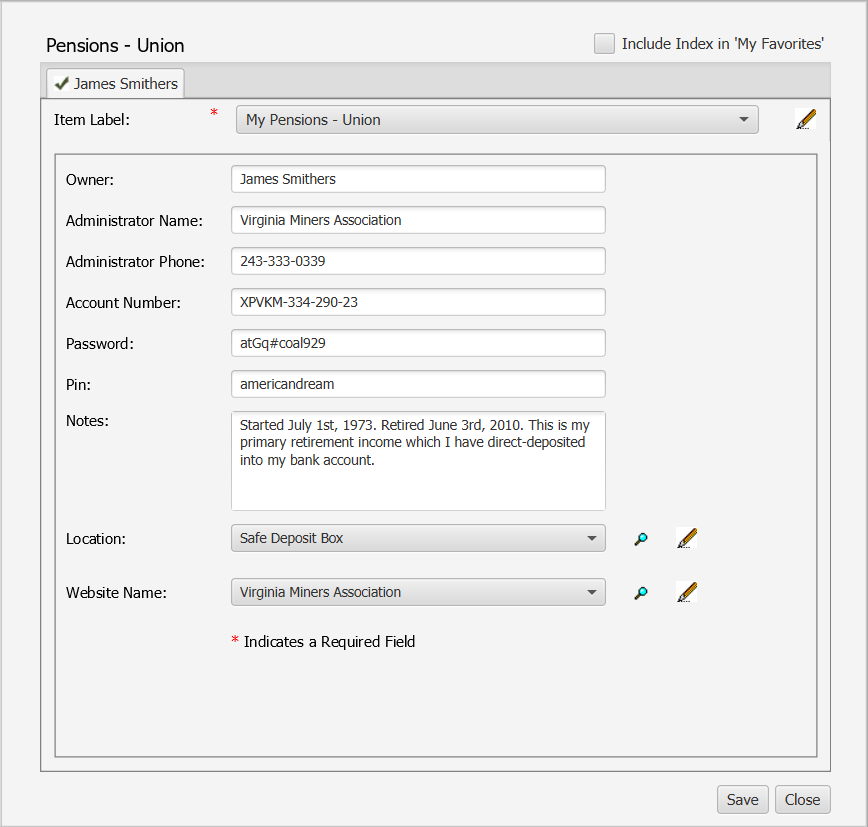Open the search magnifier beside Website Name
The height and width of the screenshot is (827, 868).
tap(641, 592)
